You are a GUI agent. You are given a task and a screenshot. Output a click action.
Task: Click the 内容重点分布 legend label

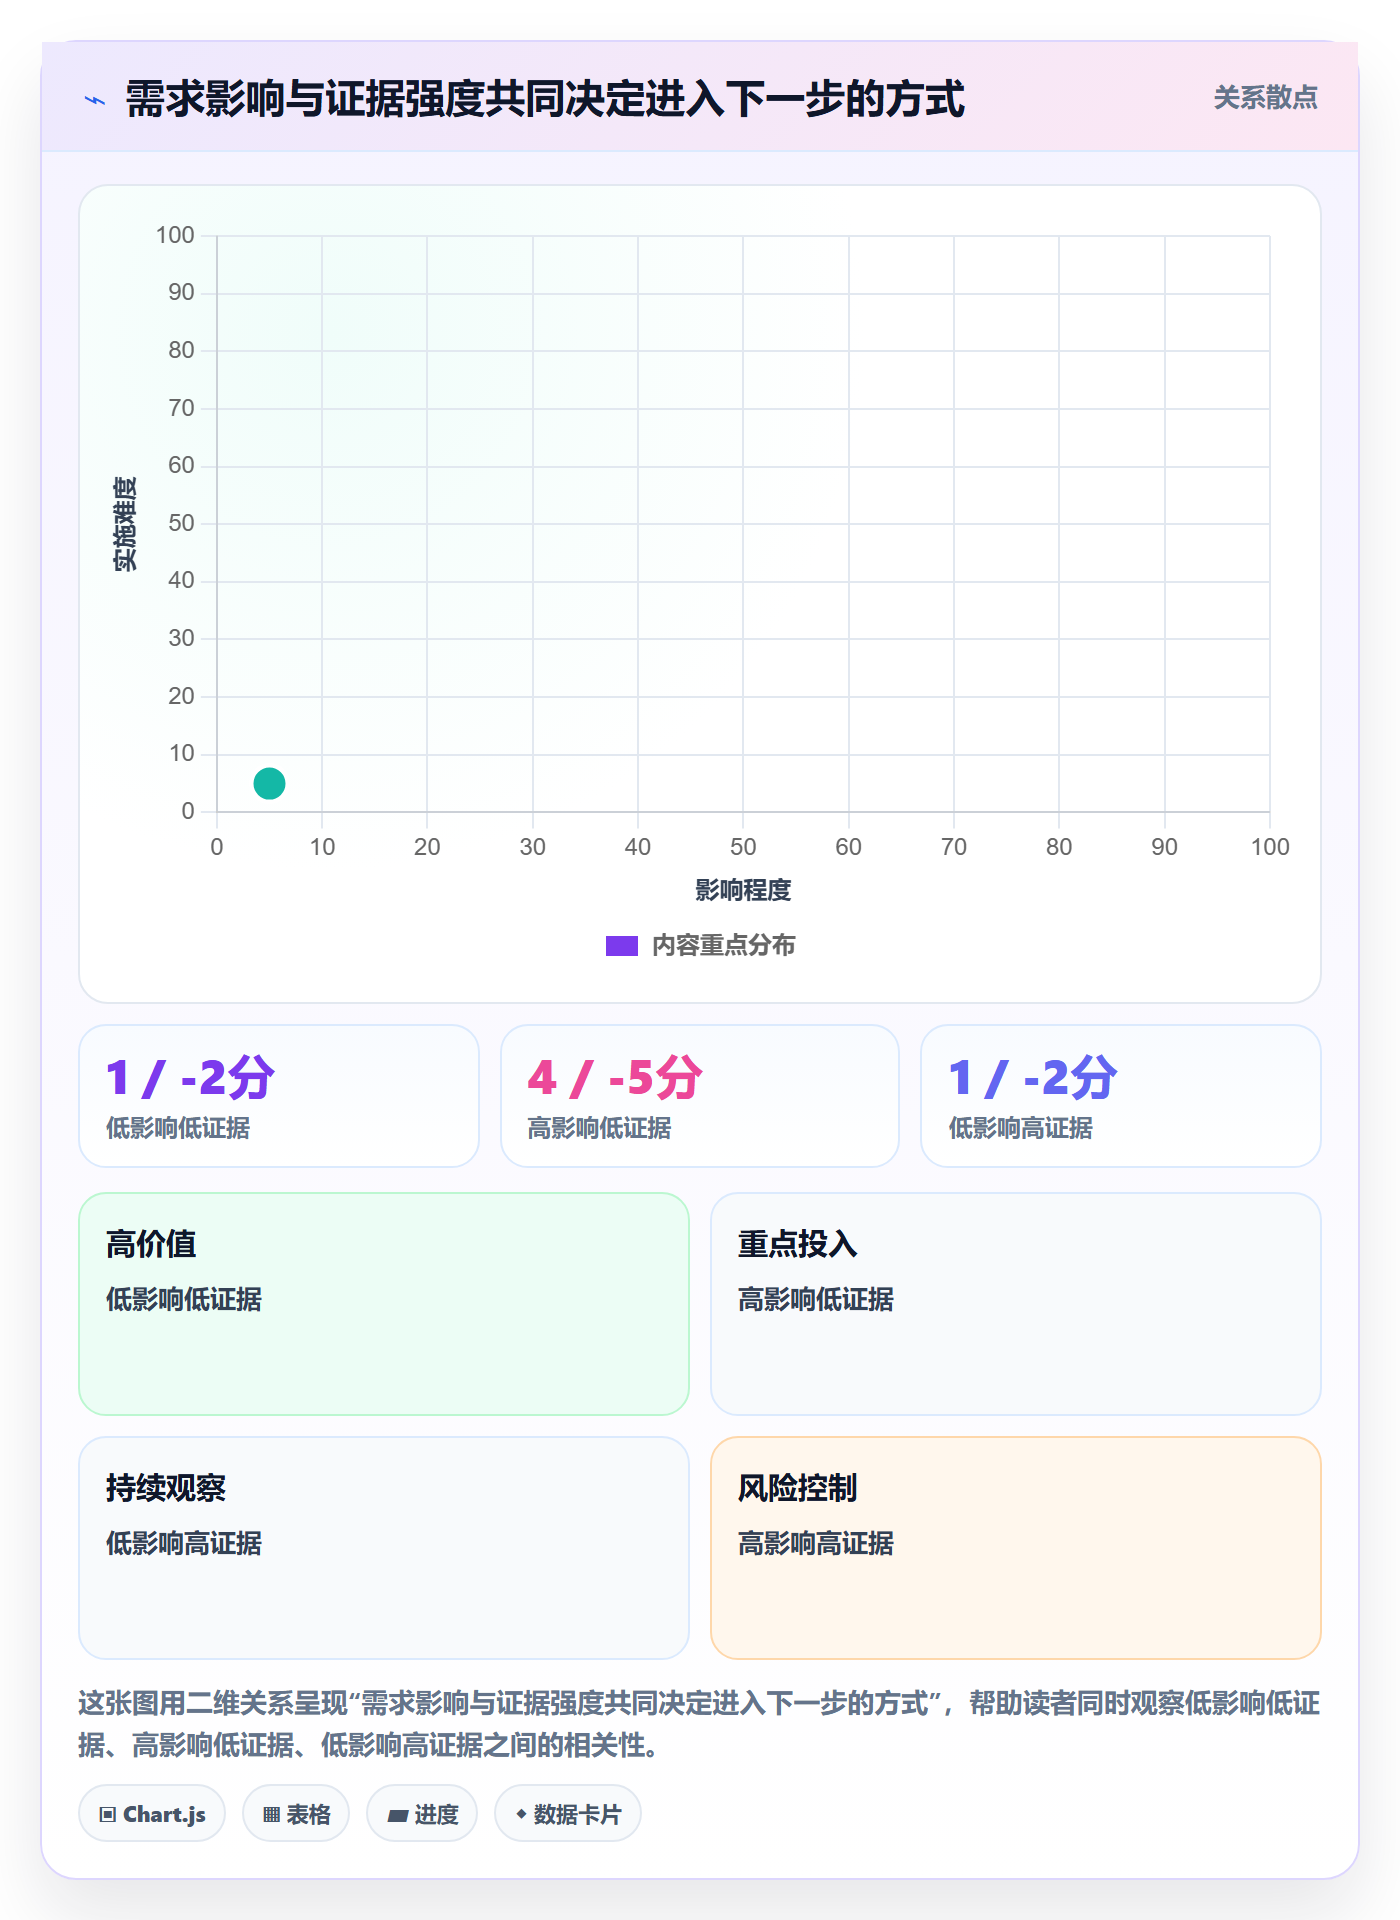[723, 946]
